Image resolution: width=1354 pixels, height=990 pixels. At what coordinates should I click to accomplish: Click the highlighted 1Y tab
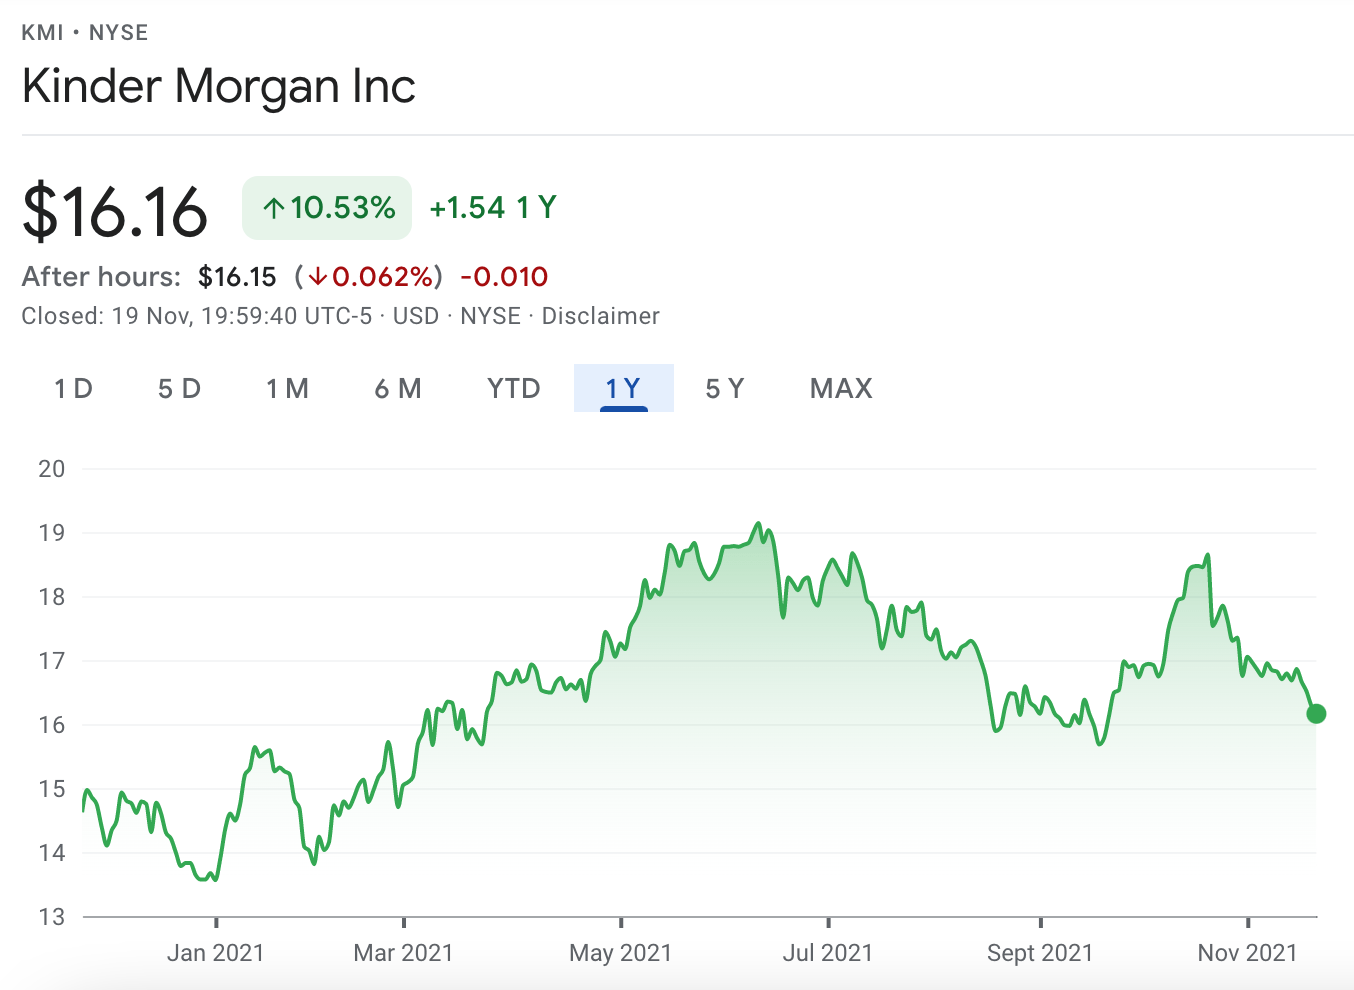point(623,388)
